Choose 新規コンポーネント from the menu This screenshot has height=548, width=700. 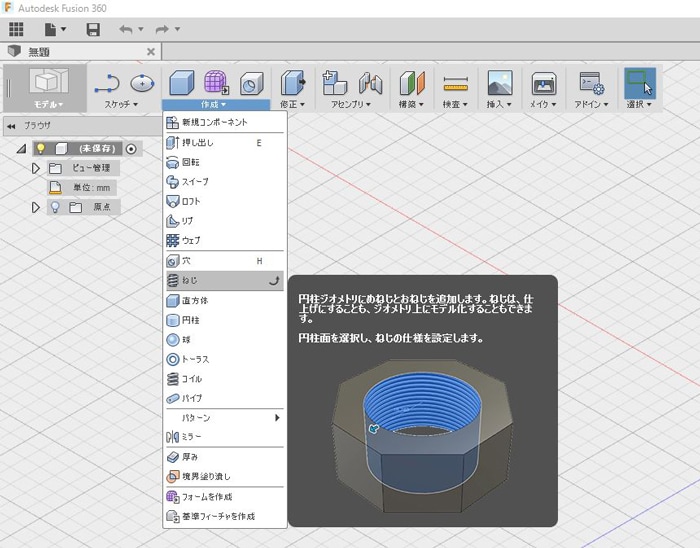tap(225, 122)
